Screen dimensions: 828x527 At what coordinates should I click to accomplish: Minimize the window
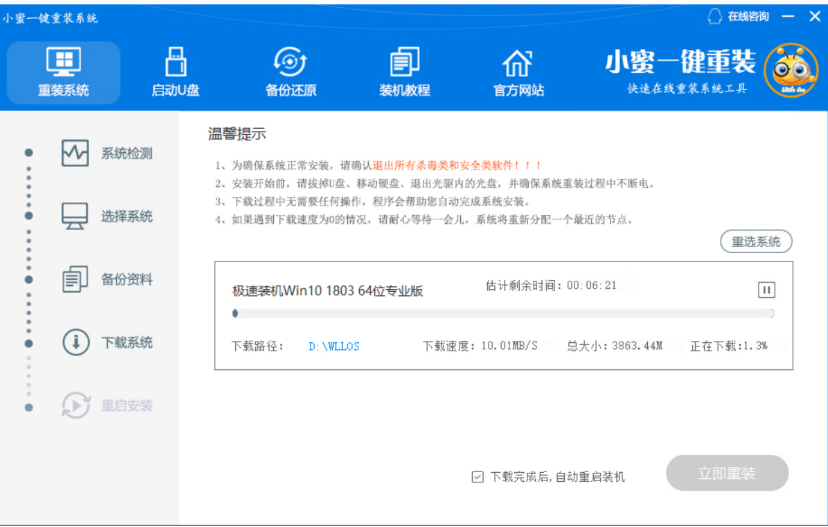[788, 17]
